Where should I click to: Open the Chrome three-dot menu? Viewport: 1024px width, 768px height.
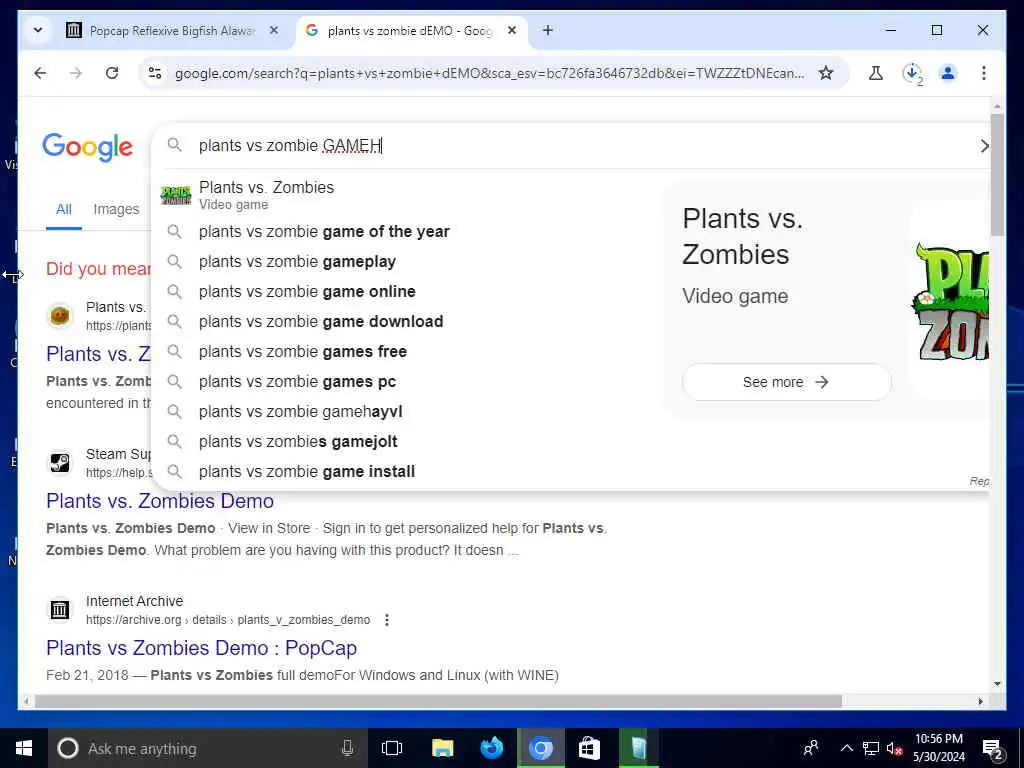pyautogui.click(x=984, y=73)
